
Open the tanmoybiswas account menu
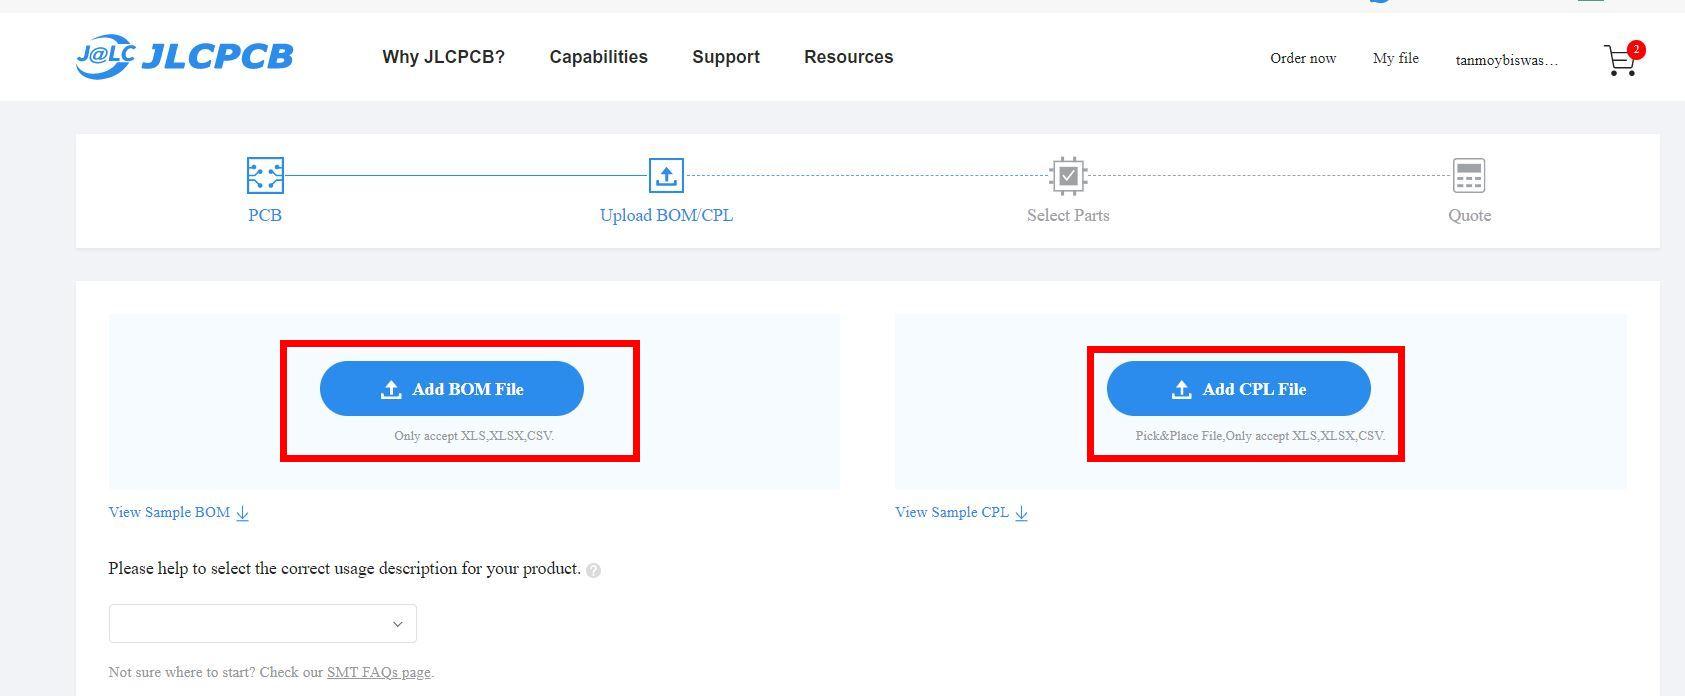pyautogui.click(x=1507, y=60)
